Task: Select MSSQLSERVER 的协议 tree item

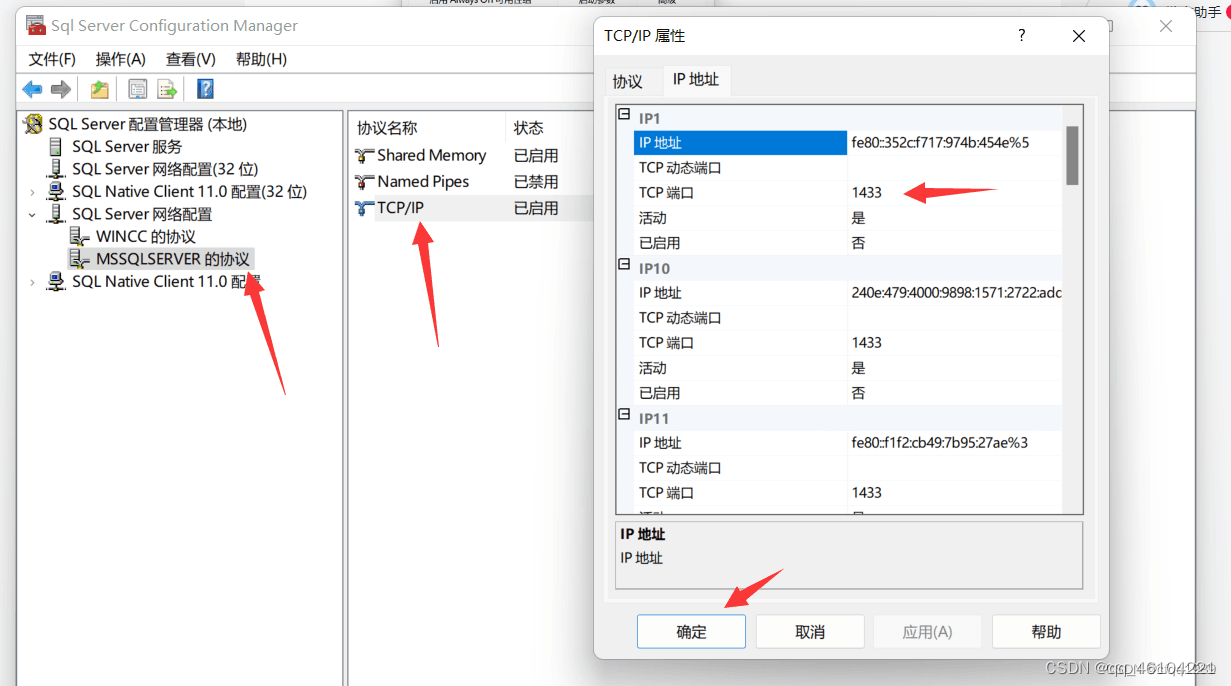Action: pyautogui.click(x=173, y=259)
